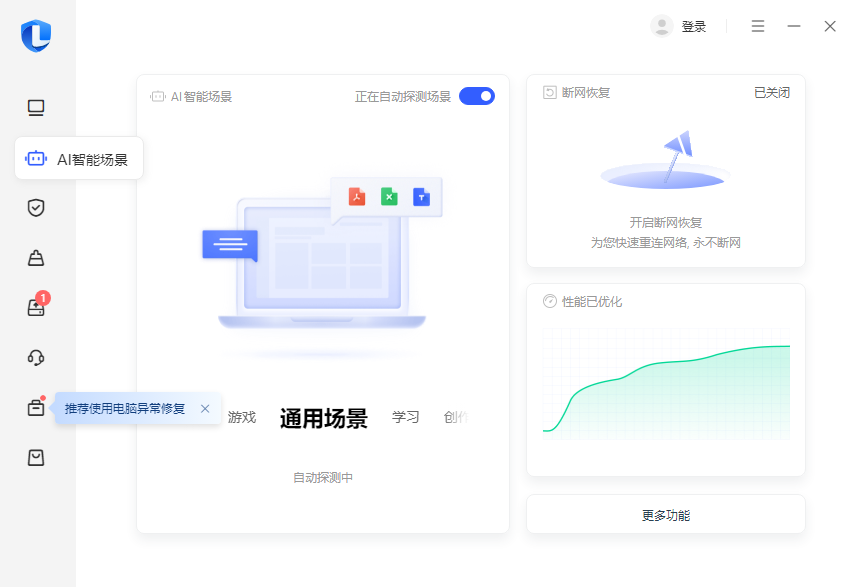
Task: Open the computer overview sidebar icon
Action: [36, 108]
